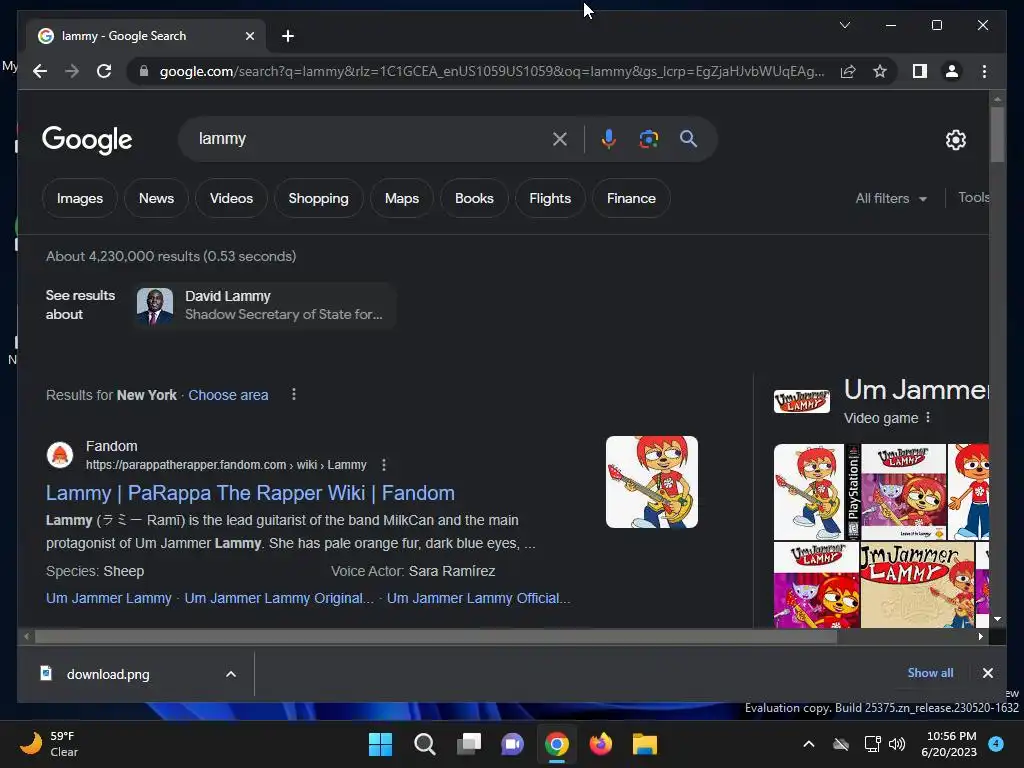Screen dimensions: 1024x768
Task: Click the Choose area link
Action: (228, 395)
